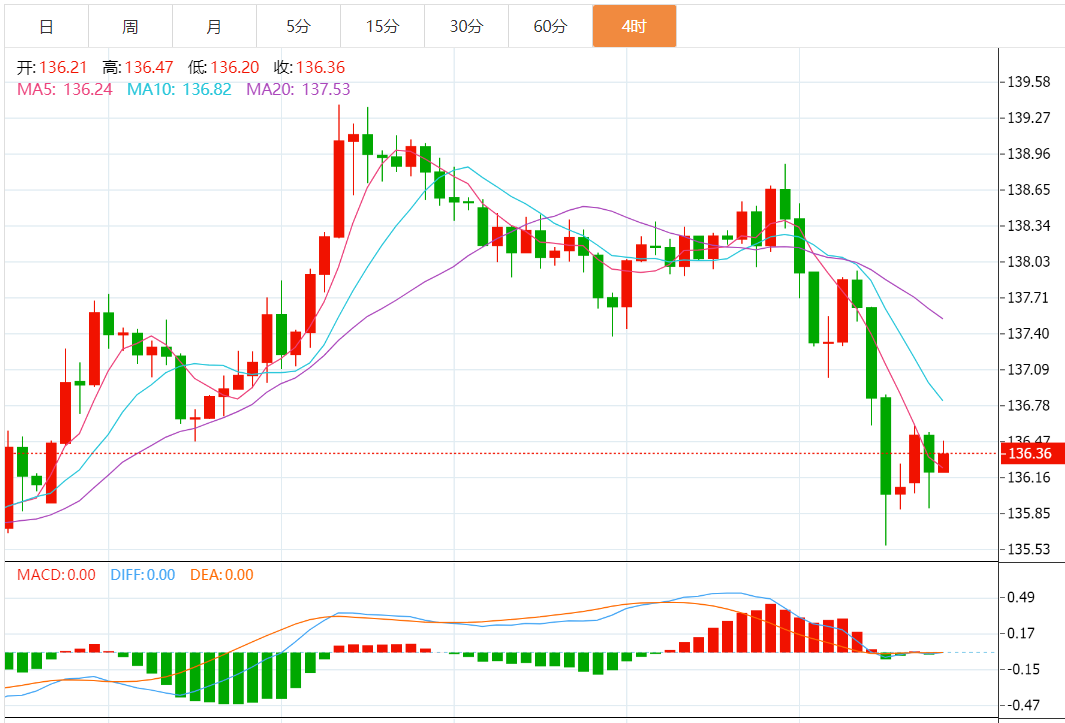
Task: Click the MACD: 0.00 indicator label
Action: (x=56, y=575)
